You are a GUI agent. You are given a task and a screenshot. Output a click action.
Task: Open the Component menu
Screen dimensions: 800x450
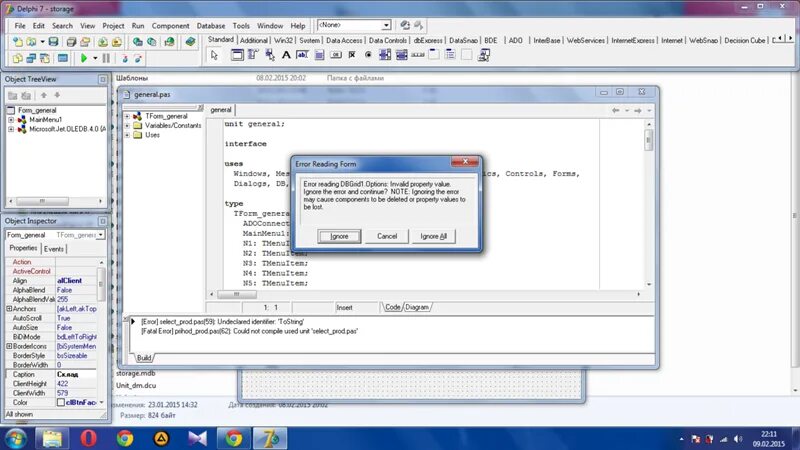pos(170,26)
